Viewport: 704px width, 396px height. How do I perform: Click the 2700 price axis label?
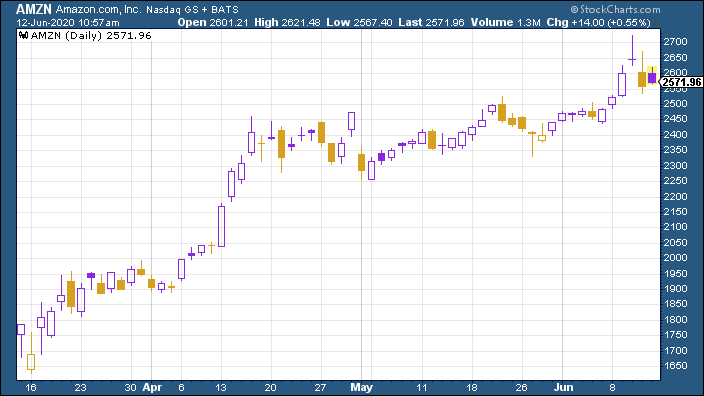[x=675, y=42]
